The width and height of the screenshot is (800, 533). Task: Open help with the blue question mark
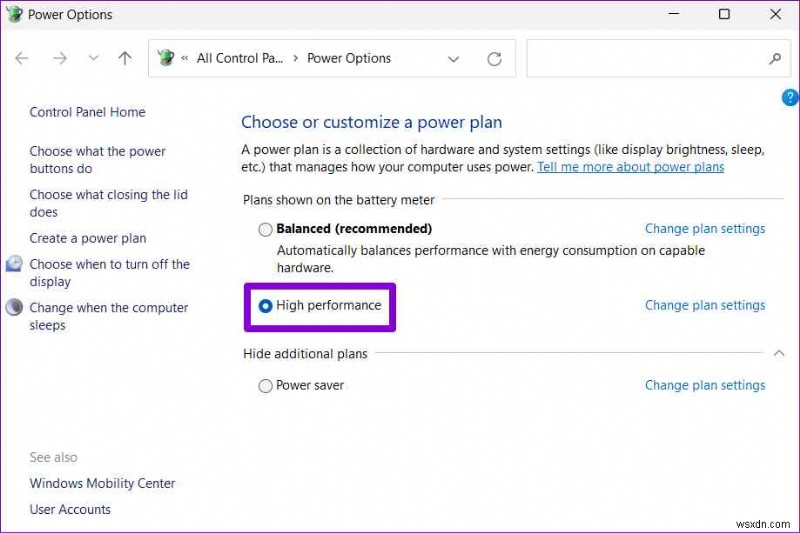pyautogui.click(x=790, y=97)
